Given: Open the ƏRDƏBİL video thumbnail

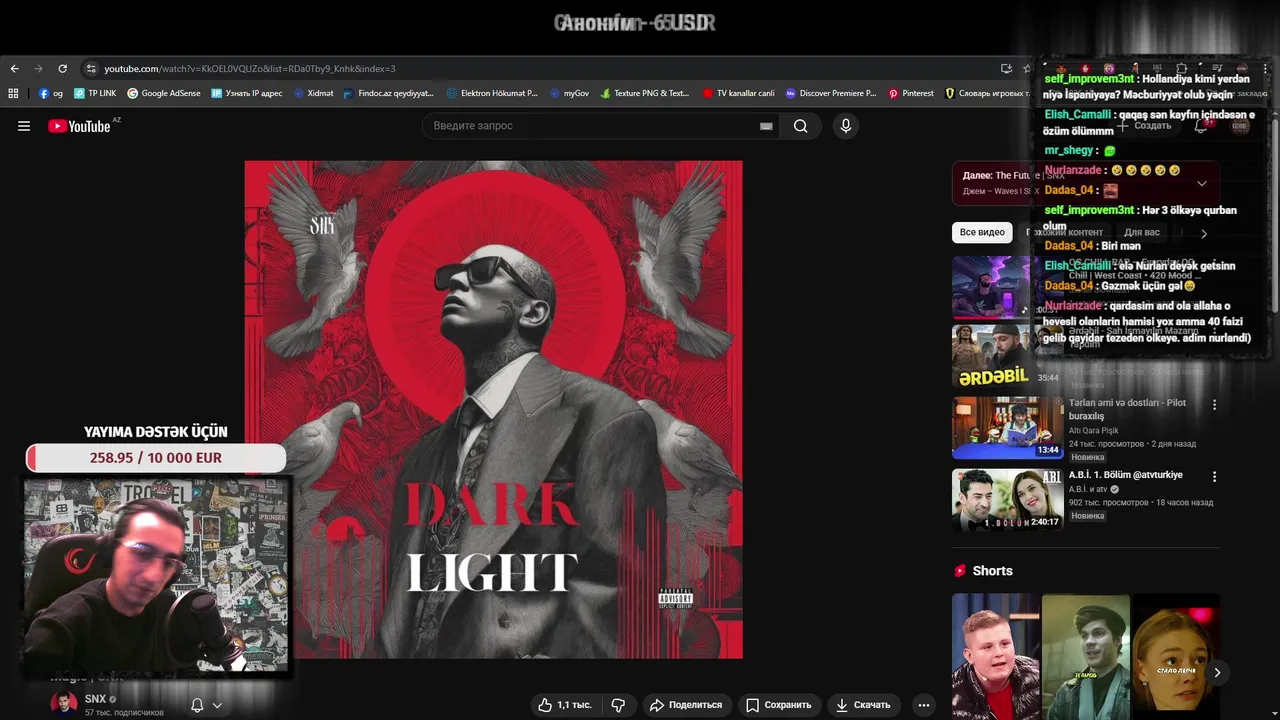Looking at the screenshot, I should coord(1007,355).
